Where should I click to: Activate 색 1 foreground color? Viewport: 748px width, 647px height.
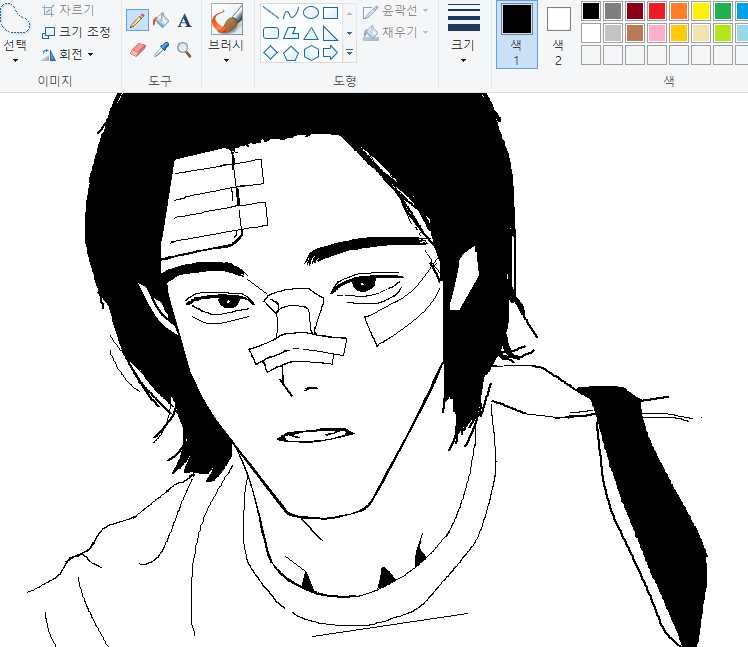517,34
